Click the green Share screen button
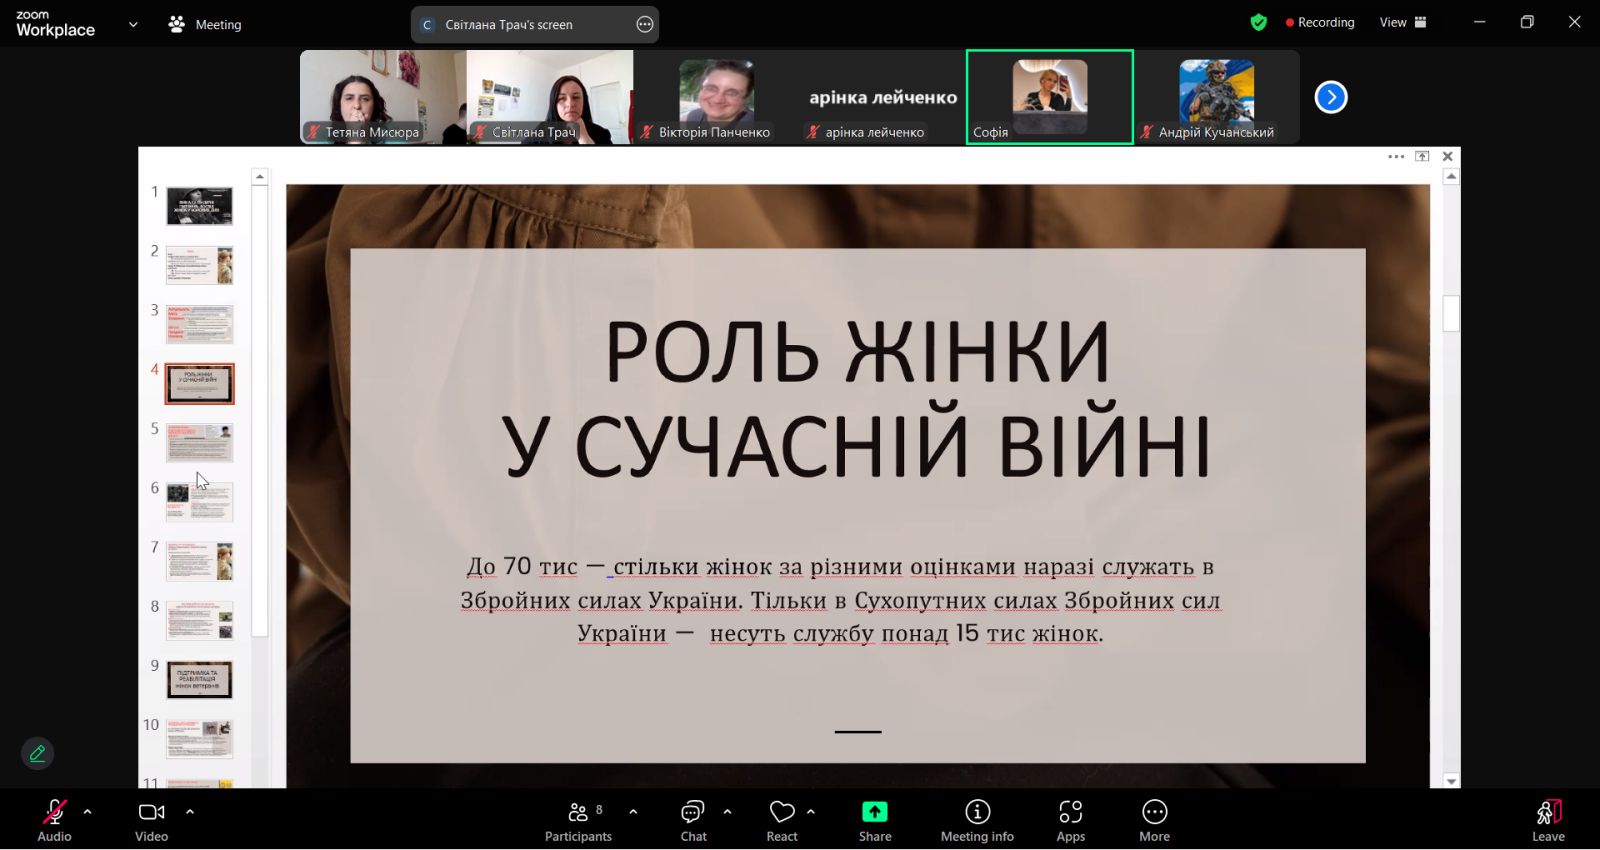 pyautogui.click(x=874, y=820)
